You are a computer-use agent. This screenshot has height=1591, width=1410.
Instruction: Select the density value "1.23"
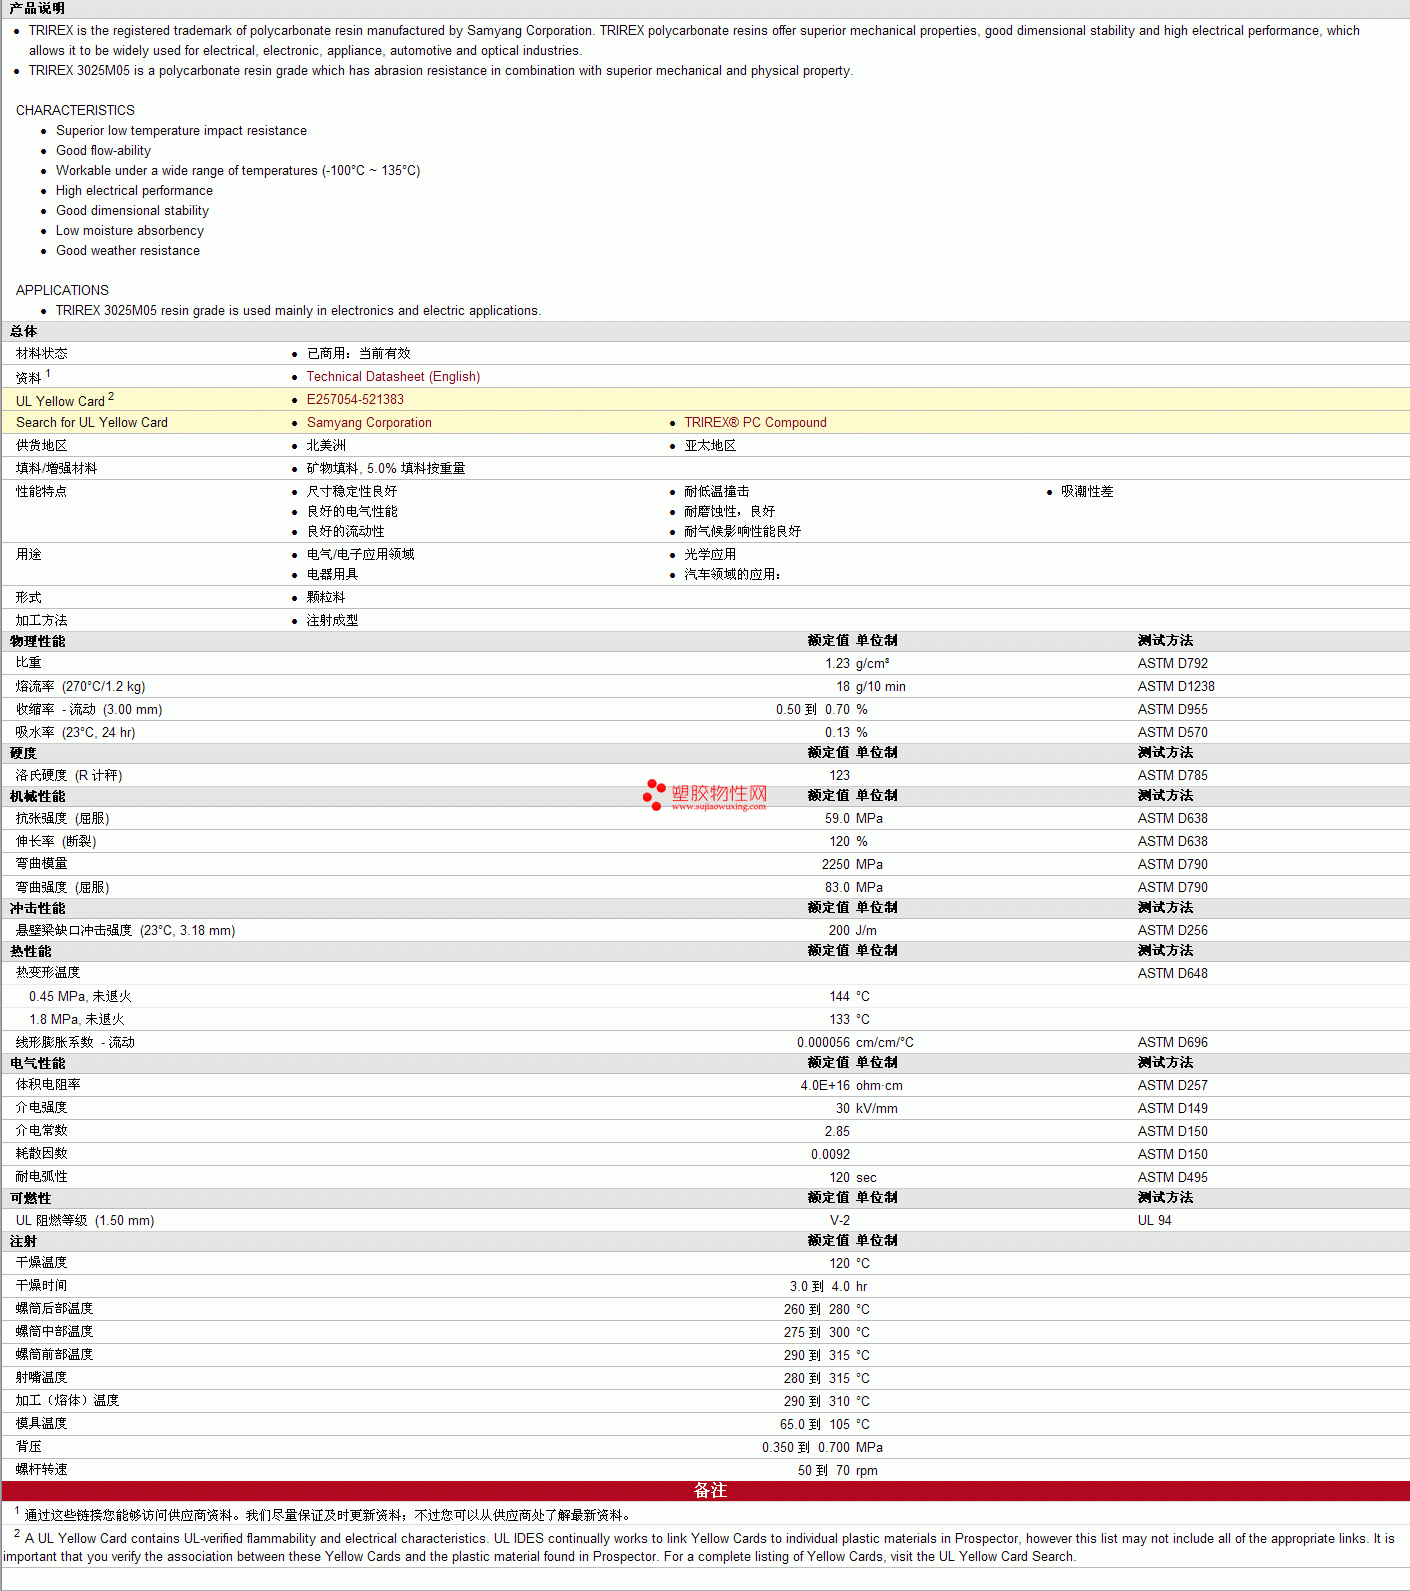click(x=837, y=664)
